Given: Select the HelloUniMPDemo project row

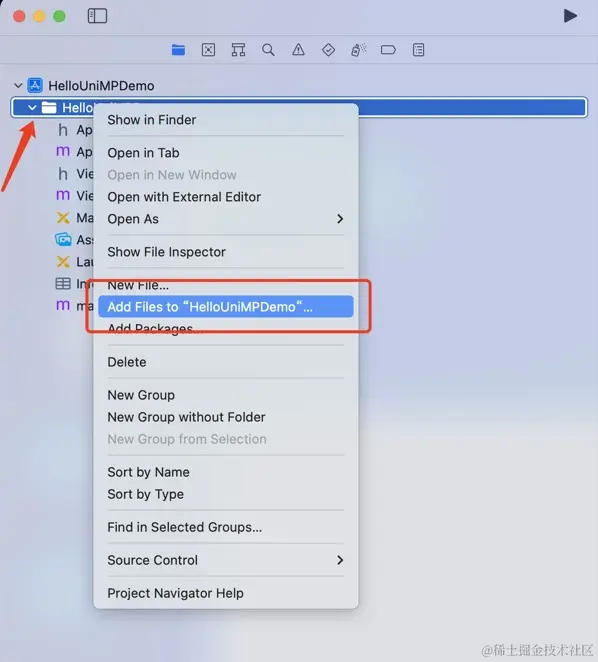Looking at the screenshot, I should 299,85.
